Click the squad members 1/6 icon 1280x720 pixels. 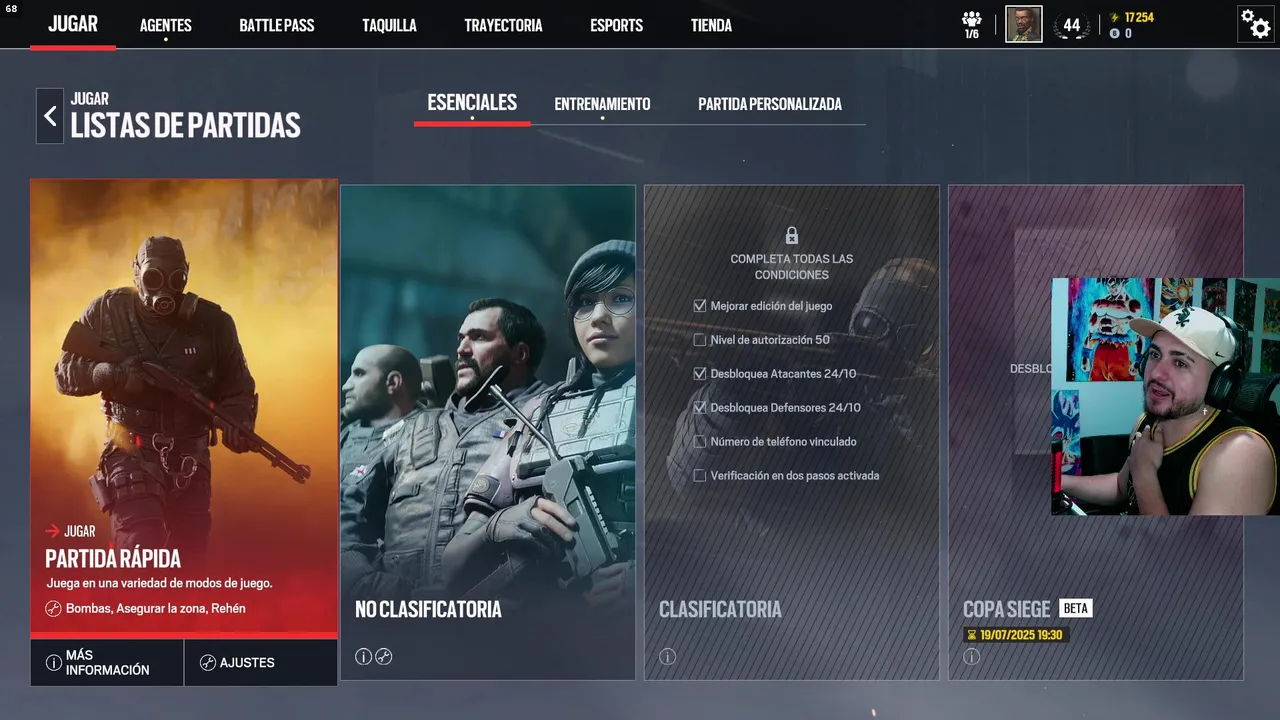tap(972, 24)
